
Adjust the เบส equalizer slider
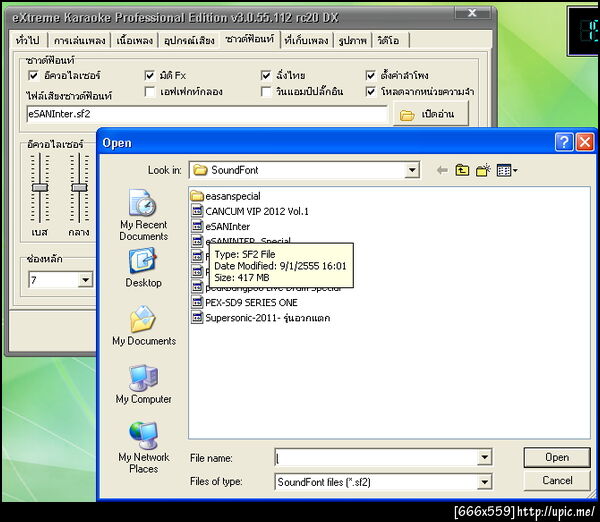pos(39,188)
